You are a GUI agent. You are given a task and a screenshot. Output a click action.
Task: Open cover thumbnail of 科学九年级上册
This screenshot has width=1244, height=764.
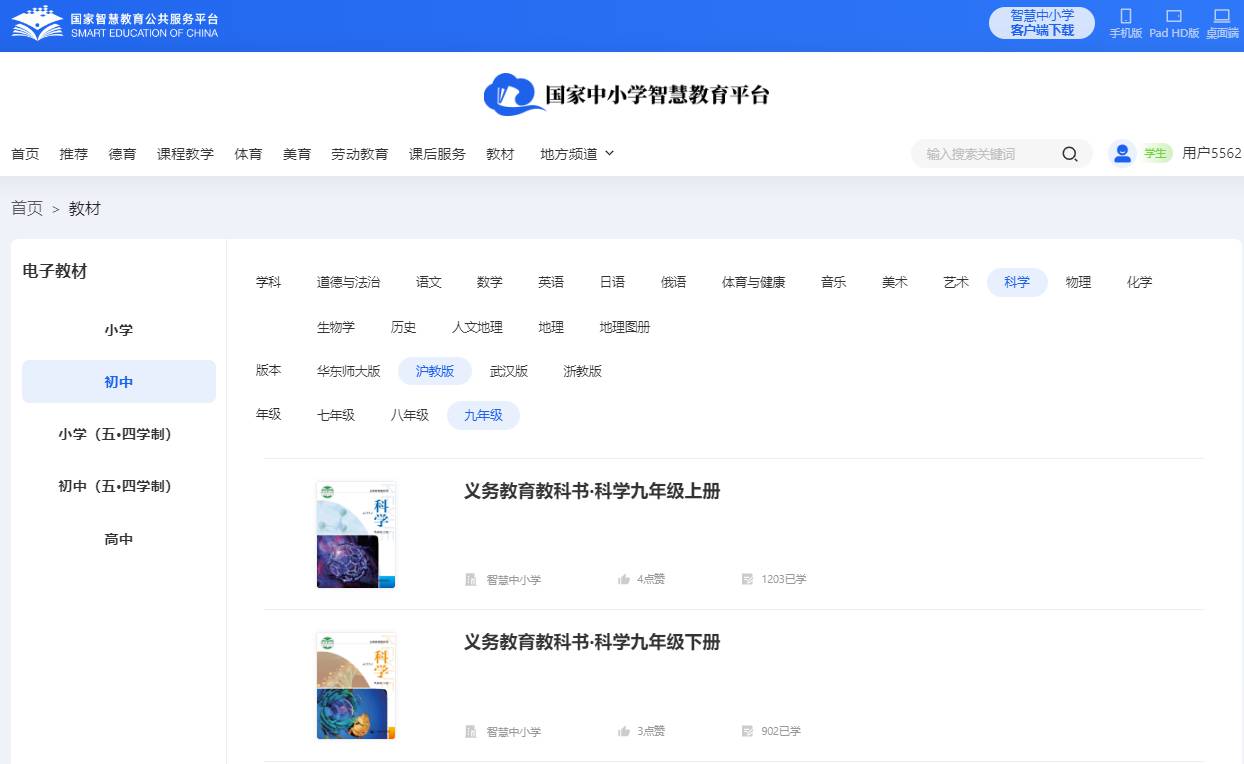(x=356, y=535)
